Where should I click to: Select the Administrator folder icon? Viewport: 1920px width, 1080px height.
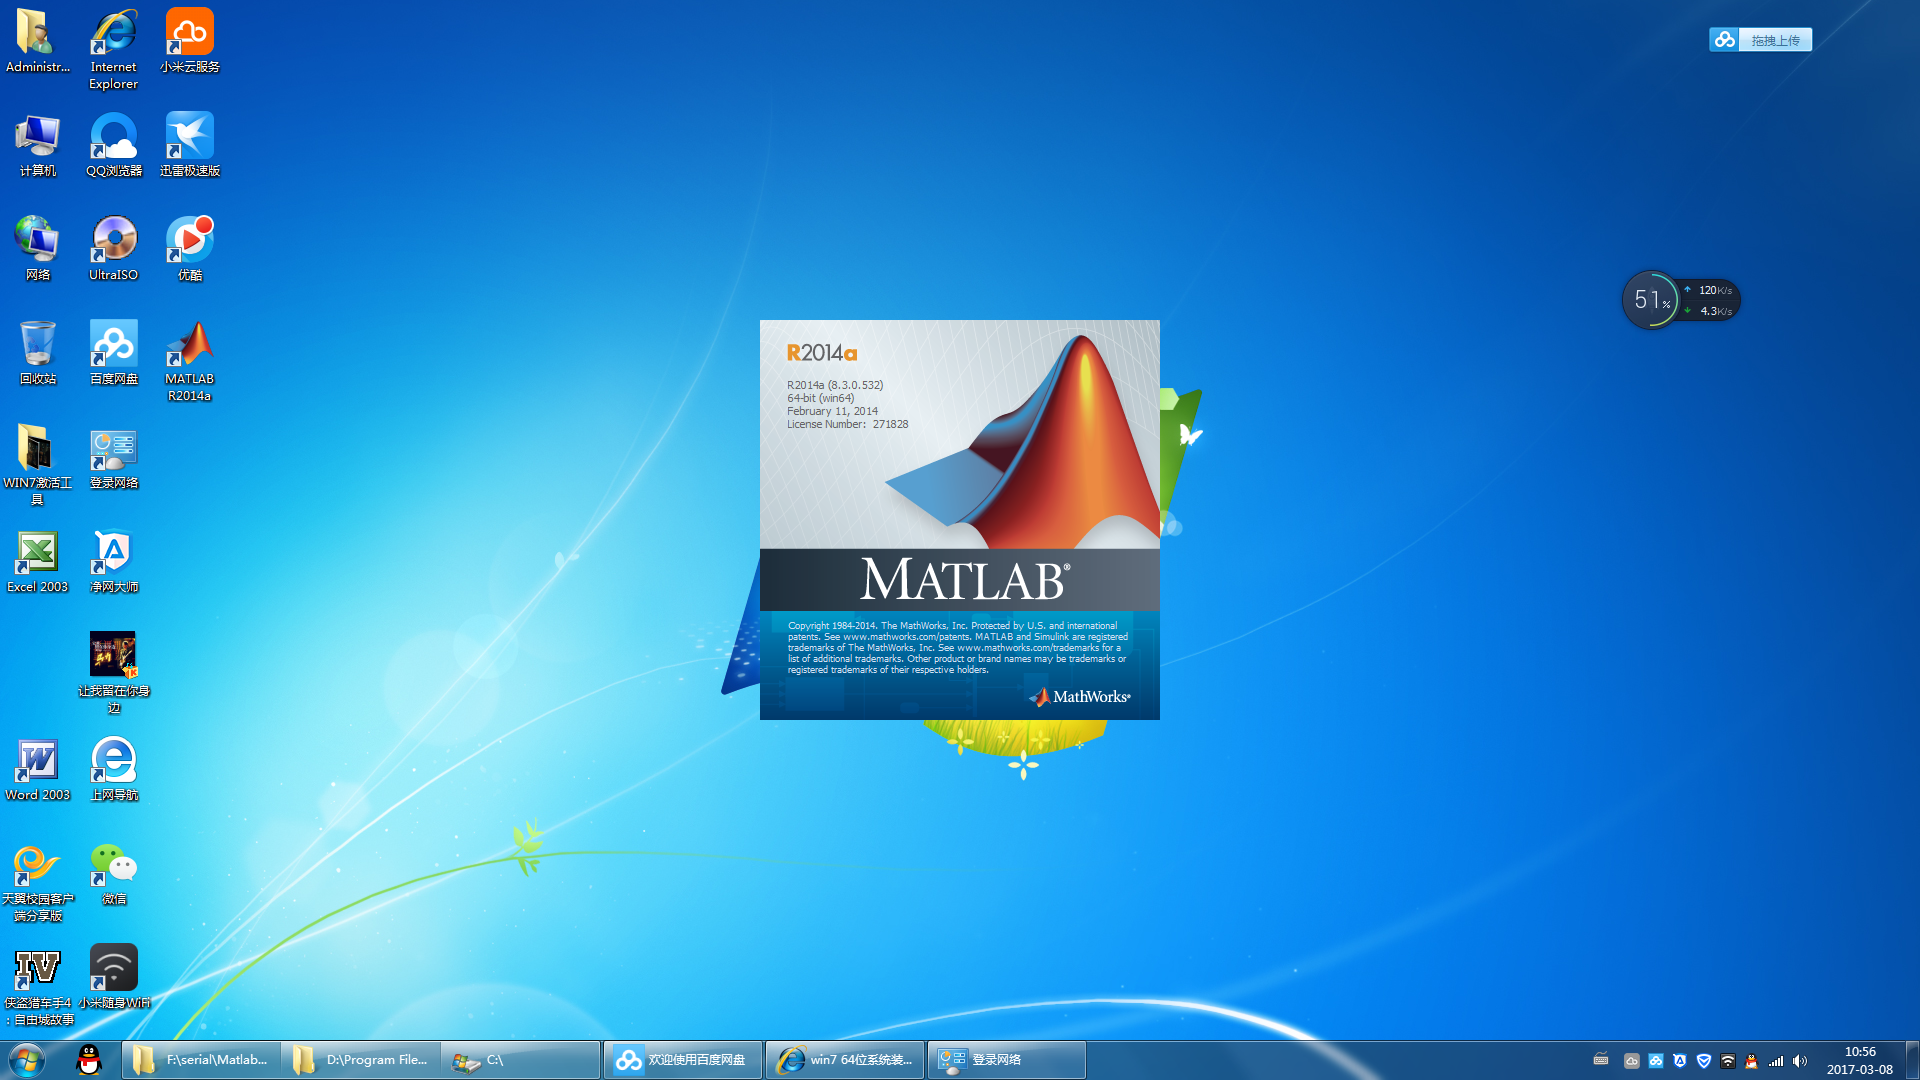coord(38,41)
